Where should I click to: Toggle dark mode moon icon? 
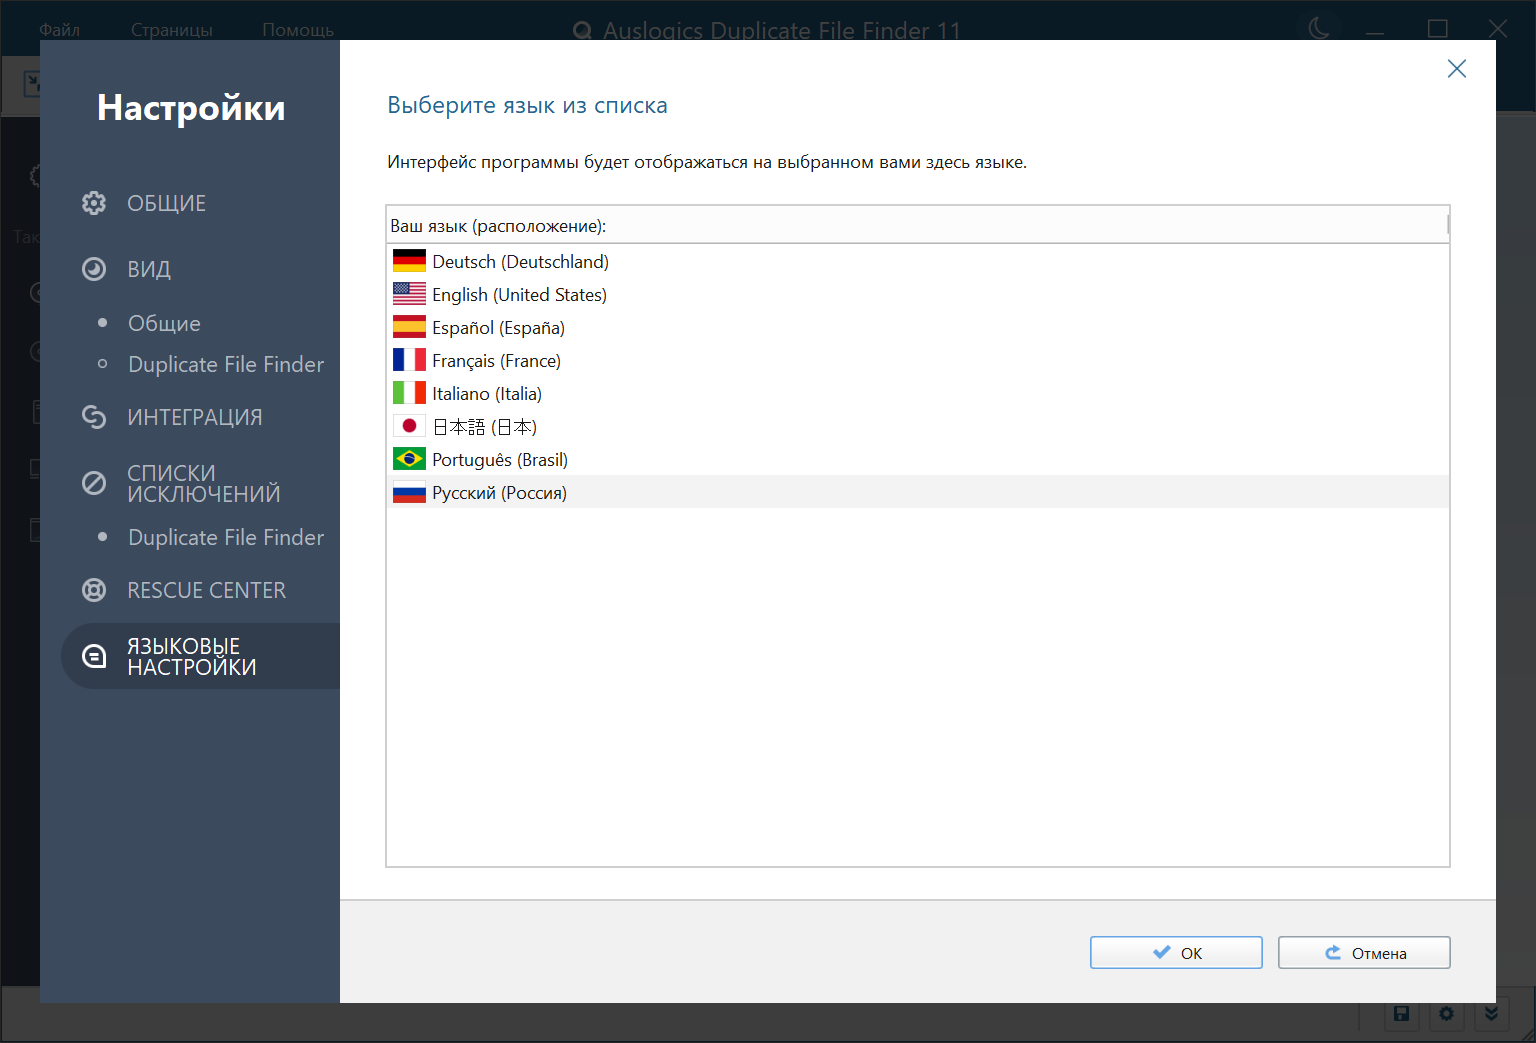coord(1319,28)
